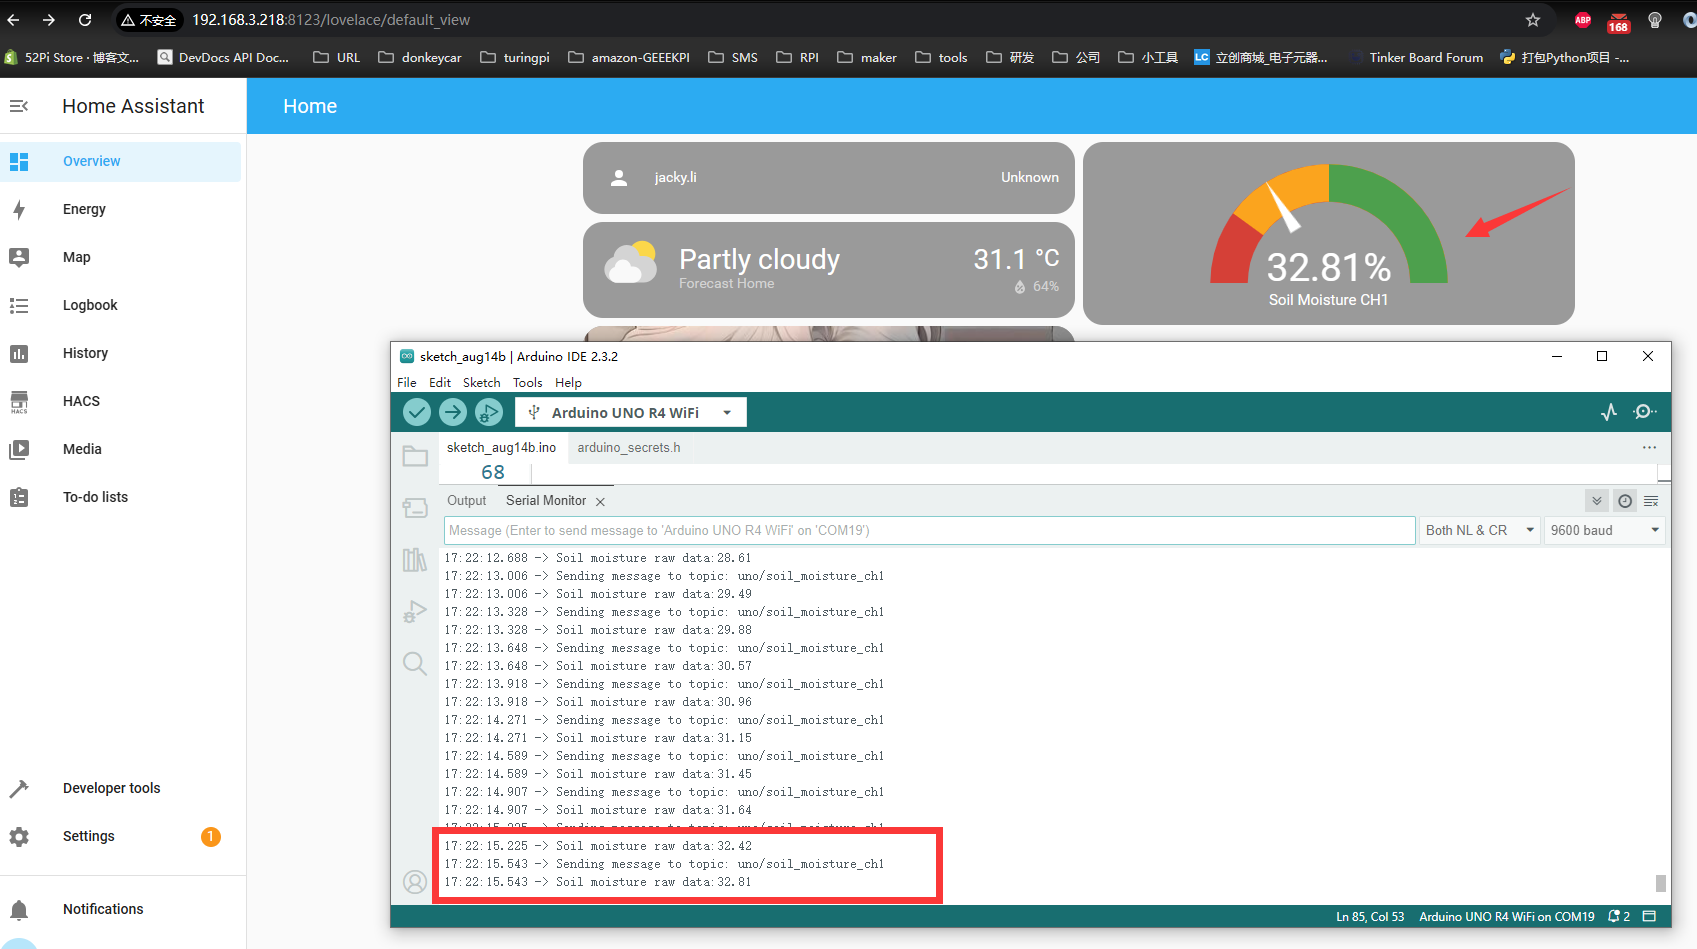The height and width of the screenshot is (949, 1697).
Task: Go back in the browser
Action: click(14, 20)
